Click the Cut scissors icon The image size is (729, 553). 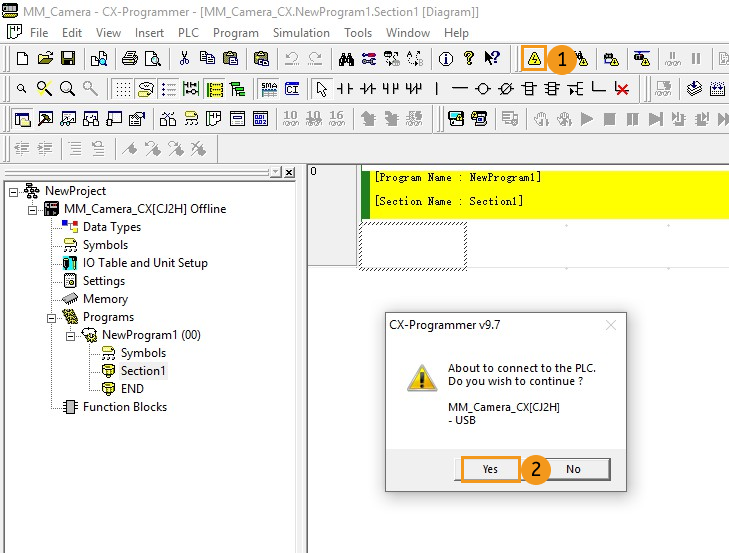point(185,59)
